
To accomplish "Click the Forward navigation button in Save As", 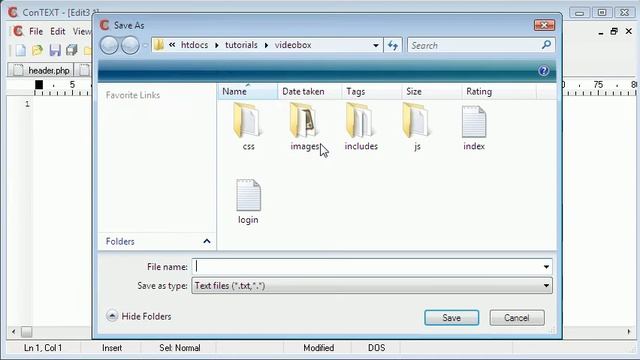I will pos(130,45).
